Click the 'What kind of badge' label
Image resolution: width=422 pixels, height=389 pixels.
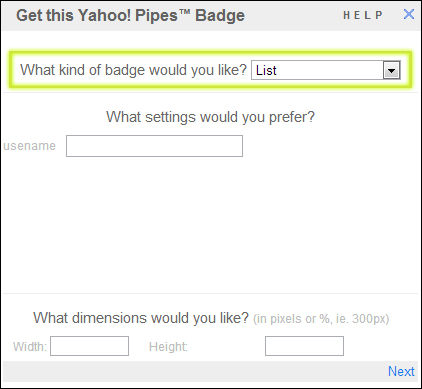(x=133, y=70)
